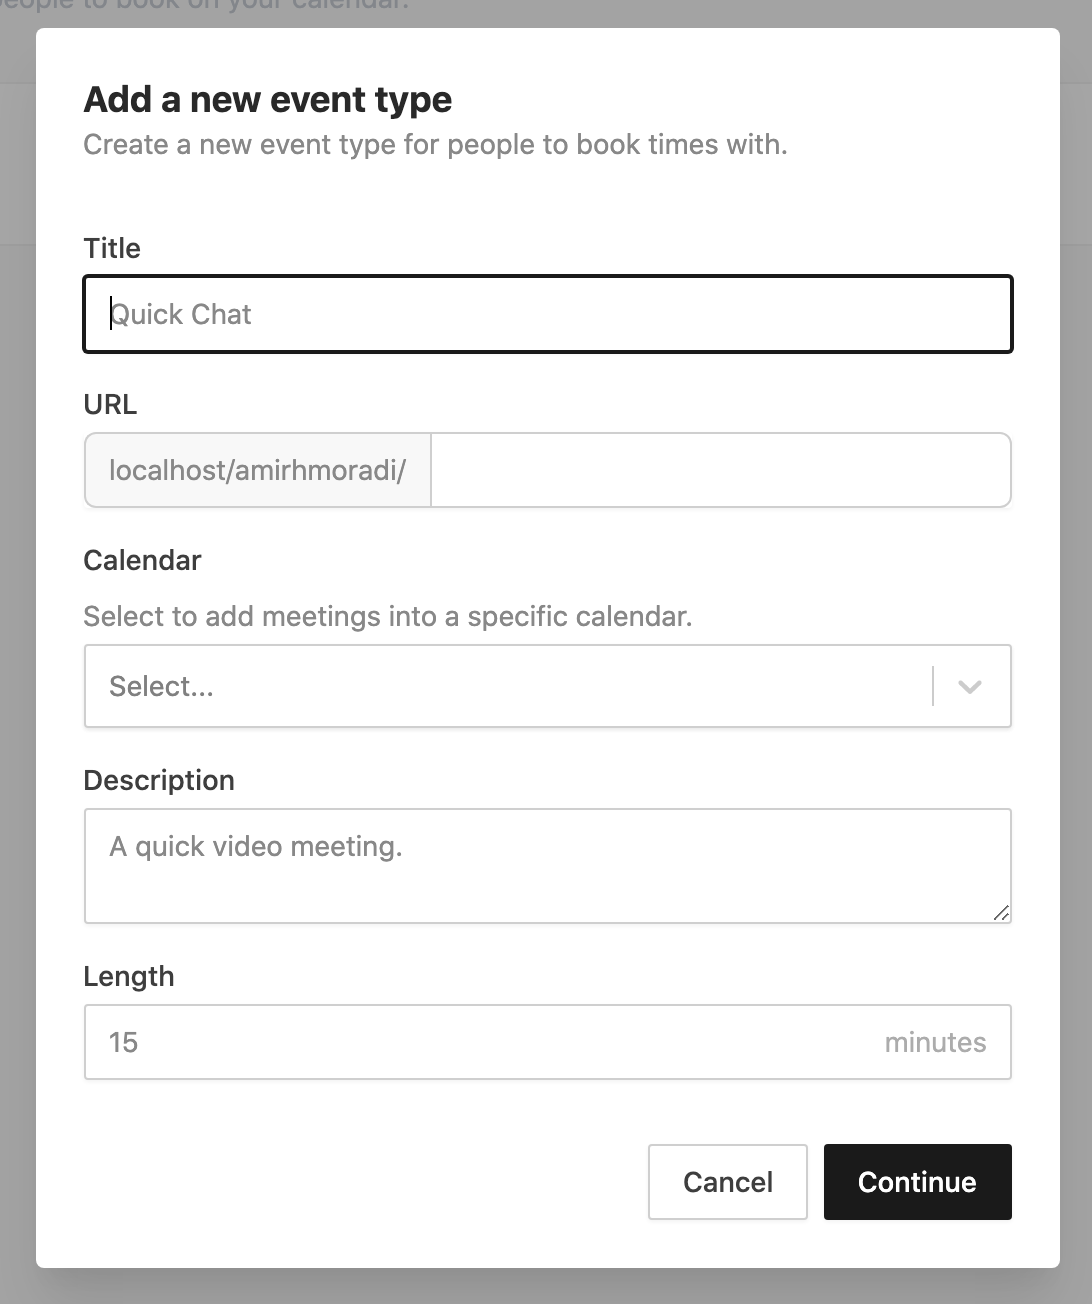
Task: Click the Title field label
Action: 111,248
